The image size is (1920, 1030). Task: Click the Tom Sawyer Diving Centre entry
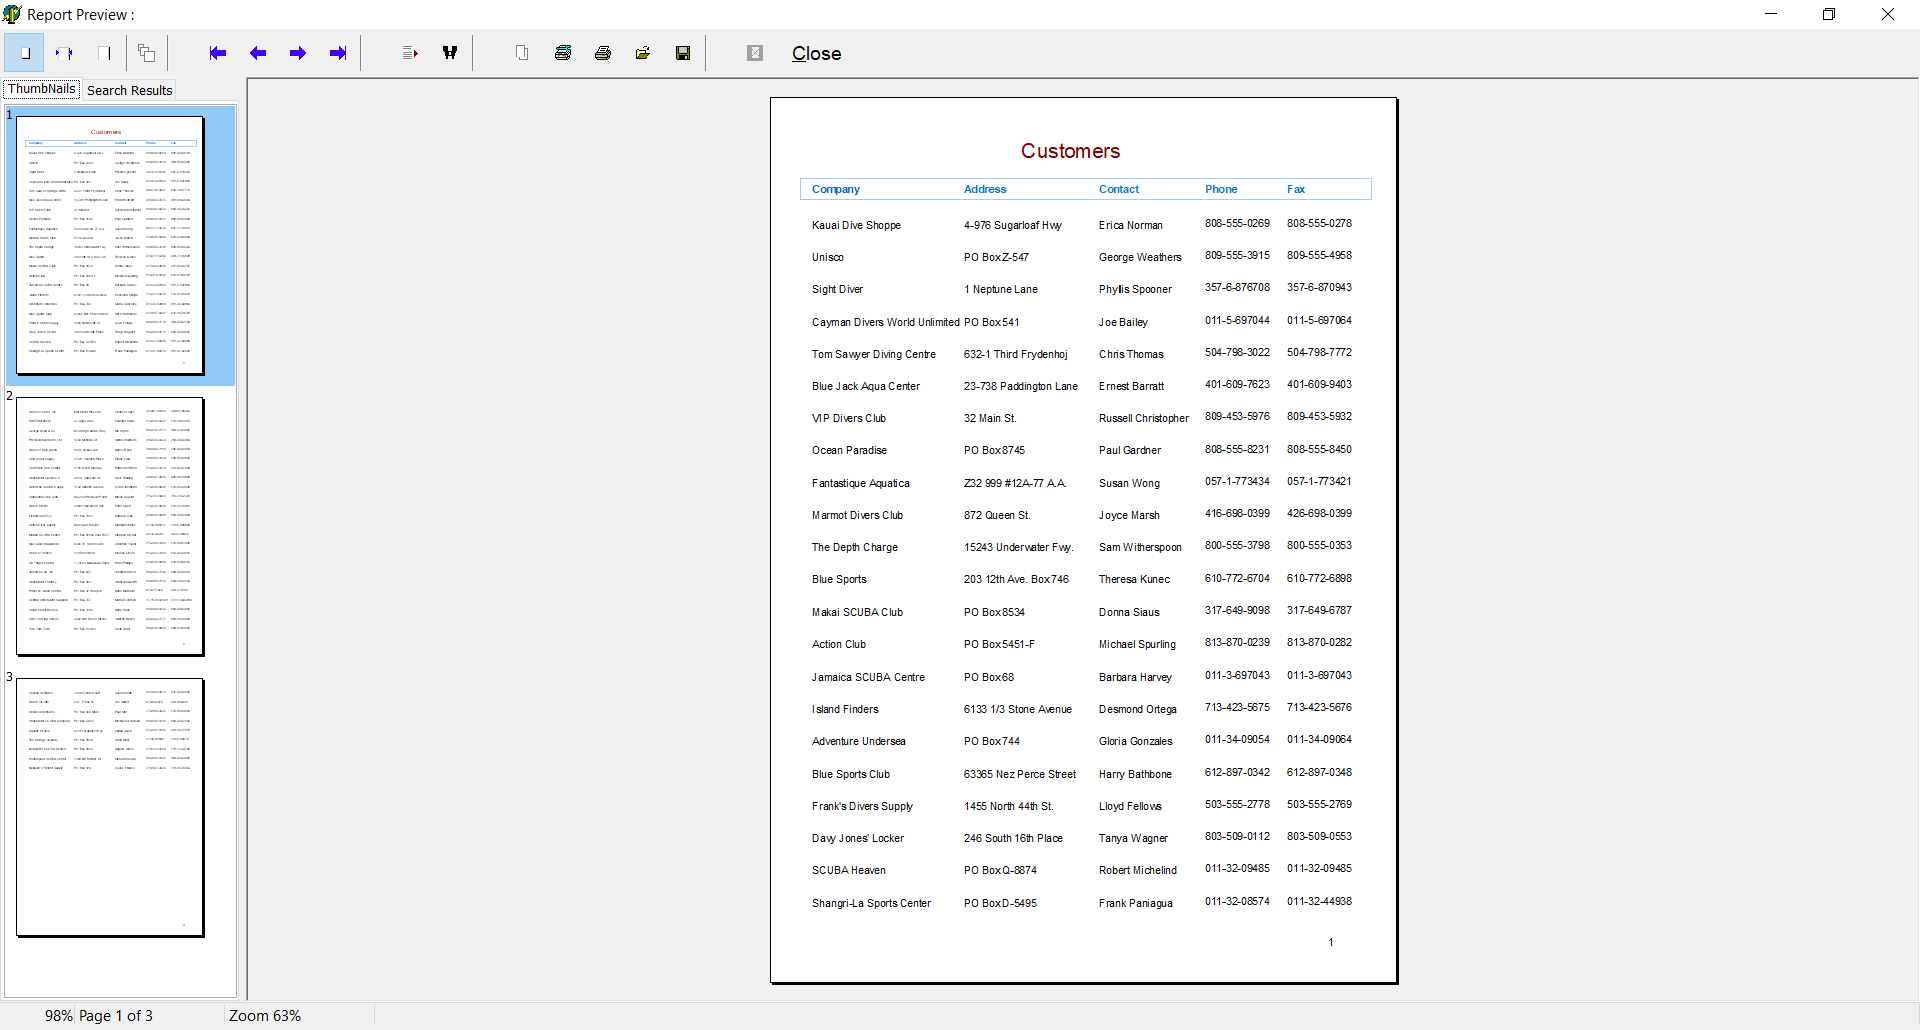coord(874,354)
